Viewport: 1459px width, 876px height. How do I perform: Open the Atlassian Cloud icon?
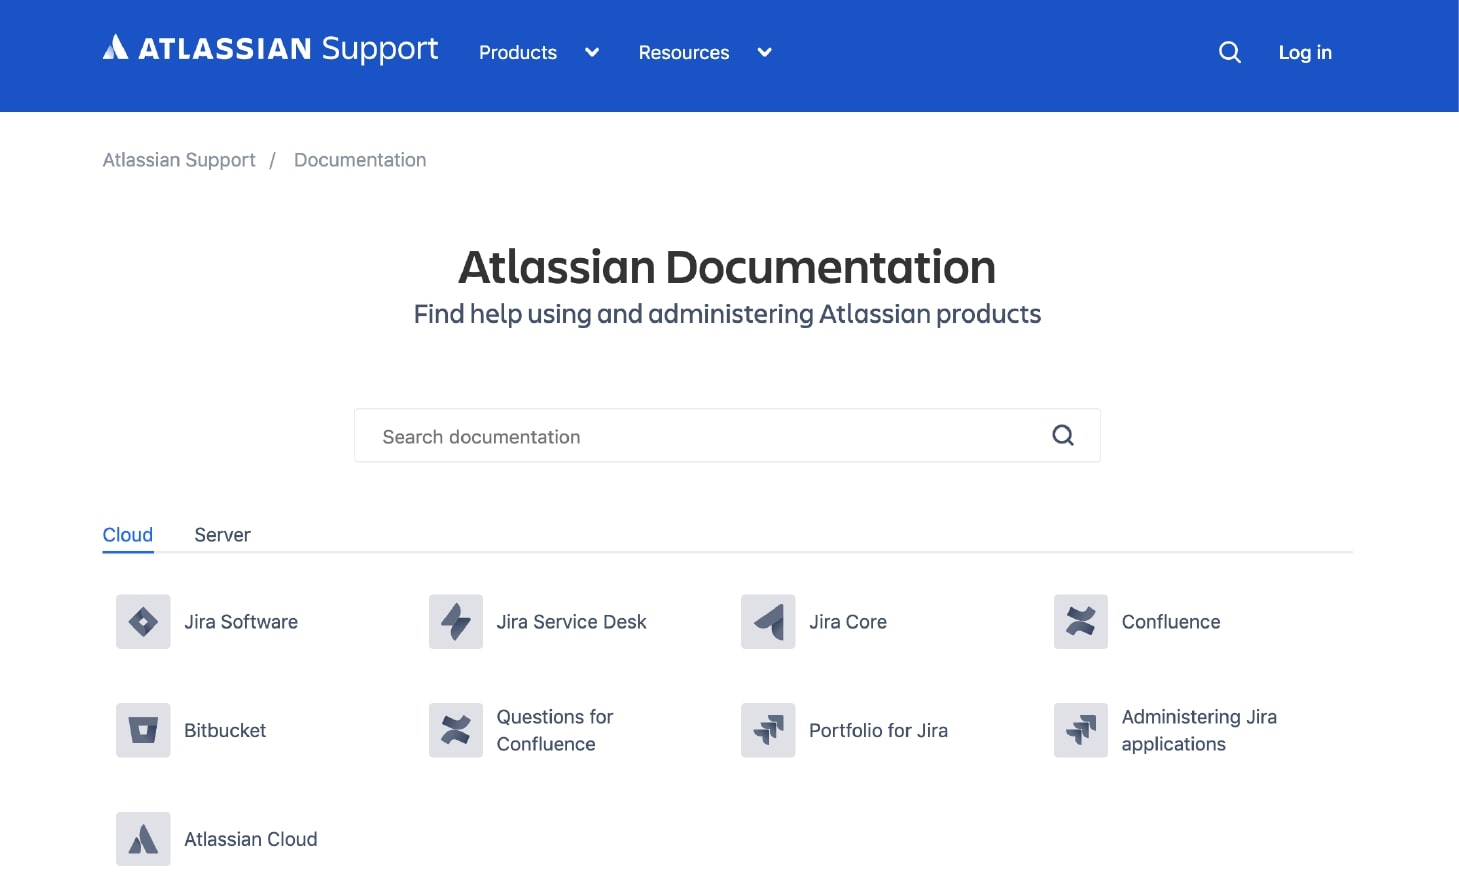click(143, 839)
